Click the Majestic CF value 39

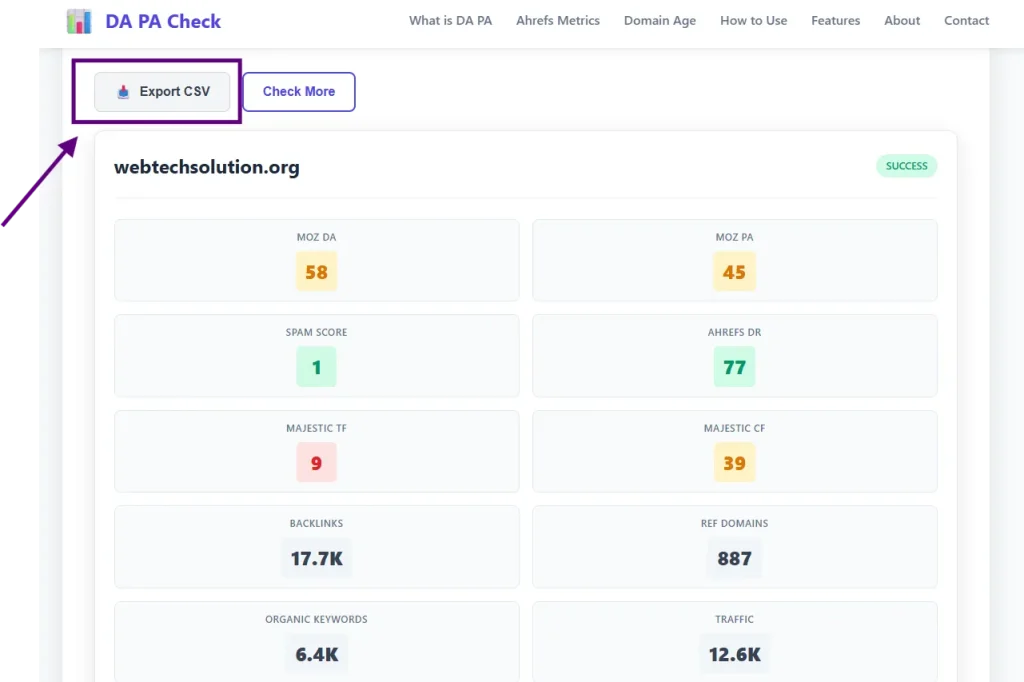point(734,463)
